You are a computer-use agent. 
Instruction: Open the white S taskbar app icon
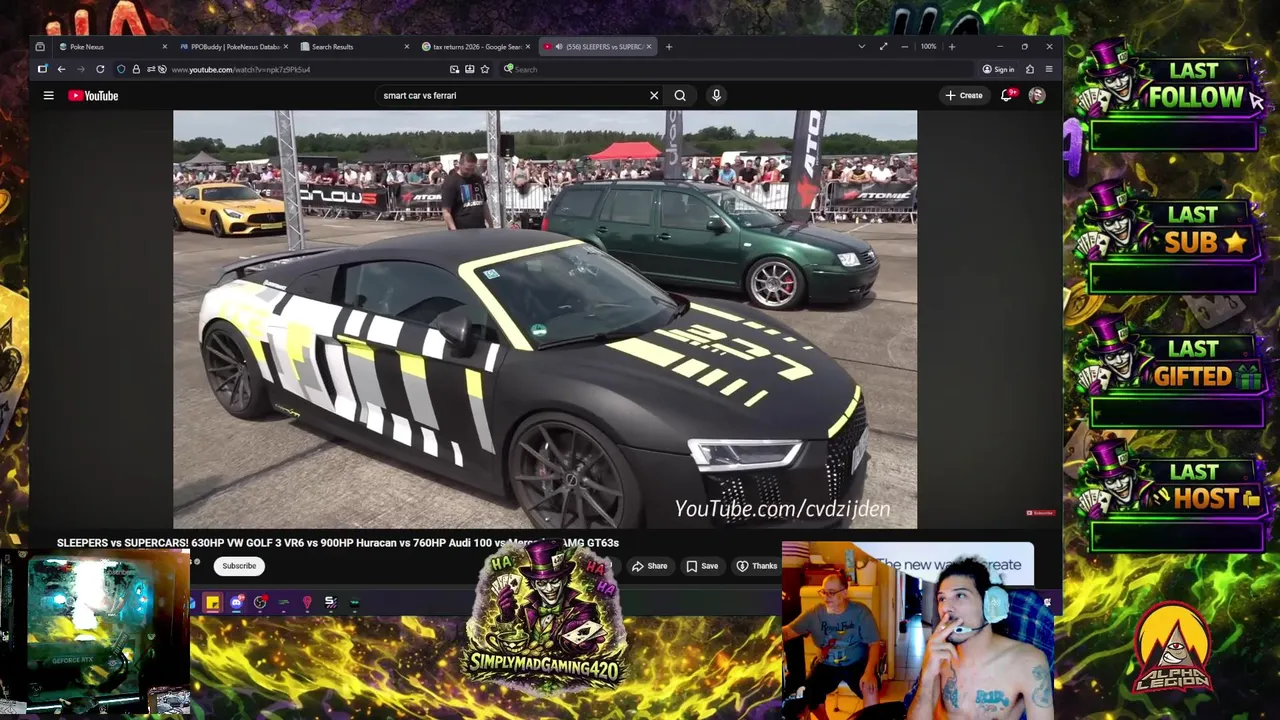pos(330,602)
